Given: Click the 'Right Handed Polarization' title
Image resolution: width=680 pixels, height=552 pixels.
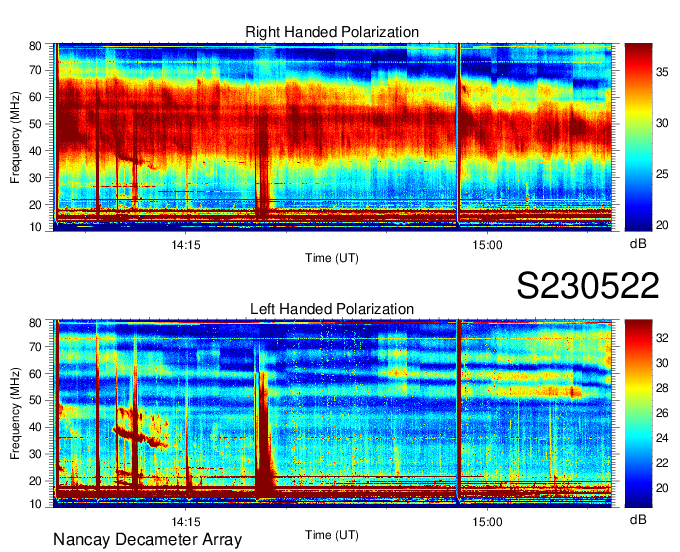Looking at the screenshot, I should (332, 32).
